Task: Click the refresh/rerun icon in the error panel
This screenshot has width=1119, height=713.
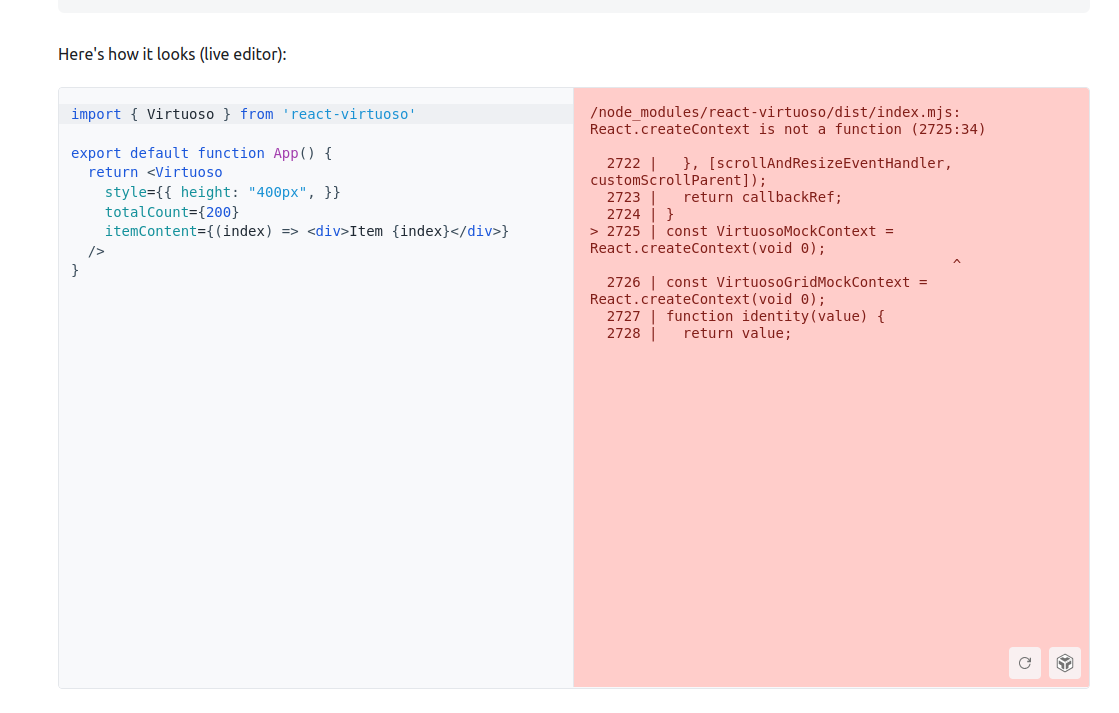Action: tap(1024, 663)
